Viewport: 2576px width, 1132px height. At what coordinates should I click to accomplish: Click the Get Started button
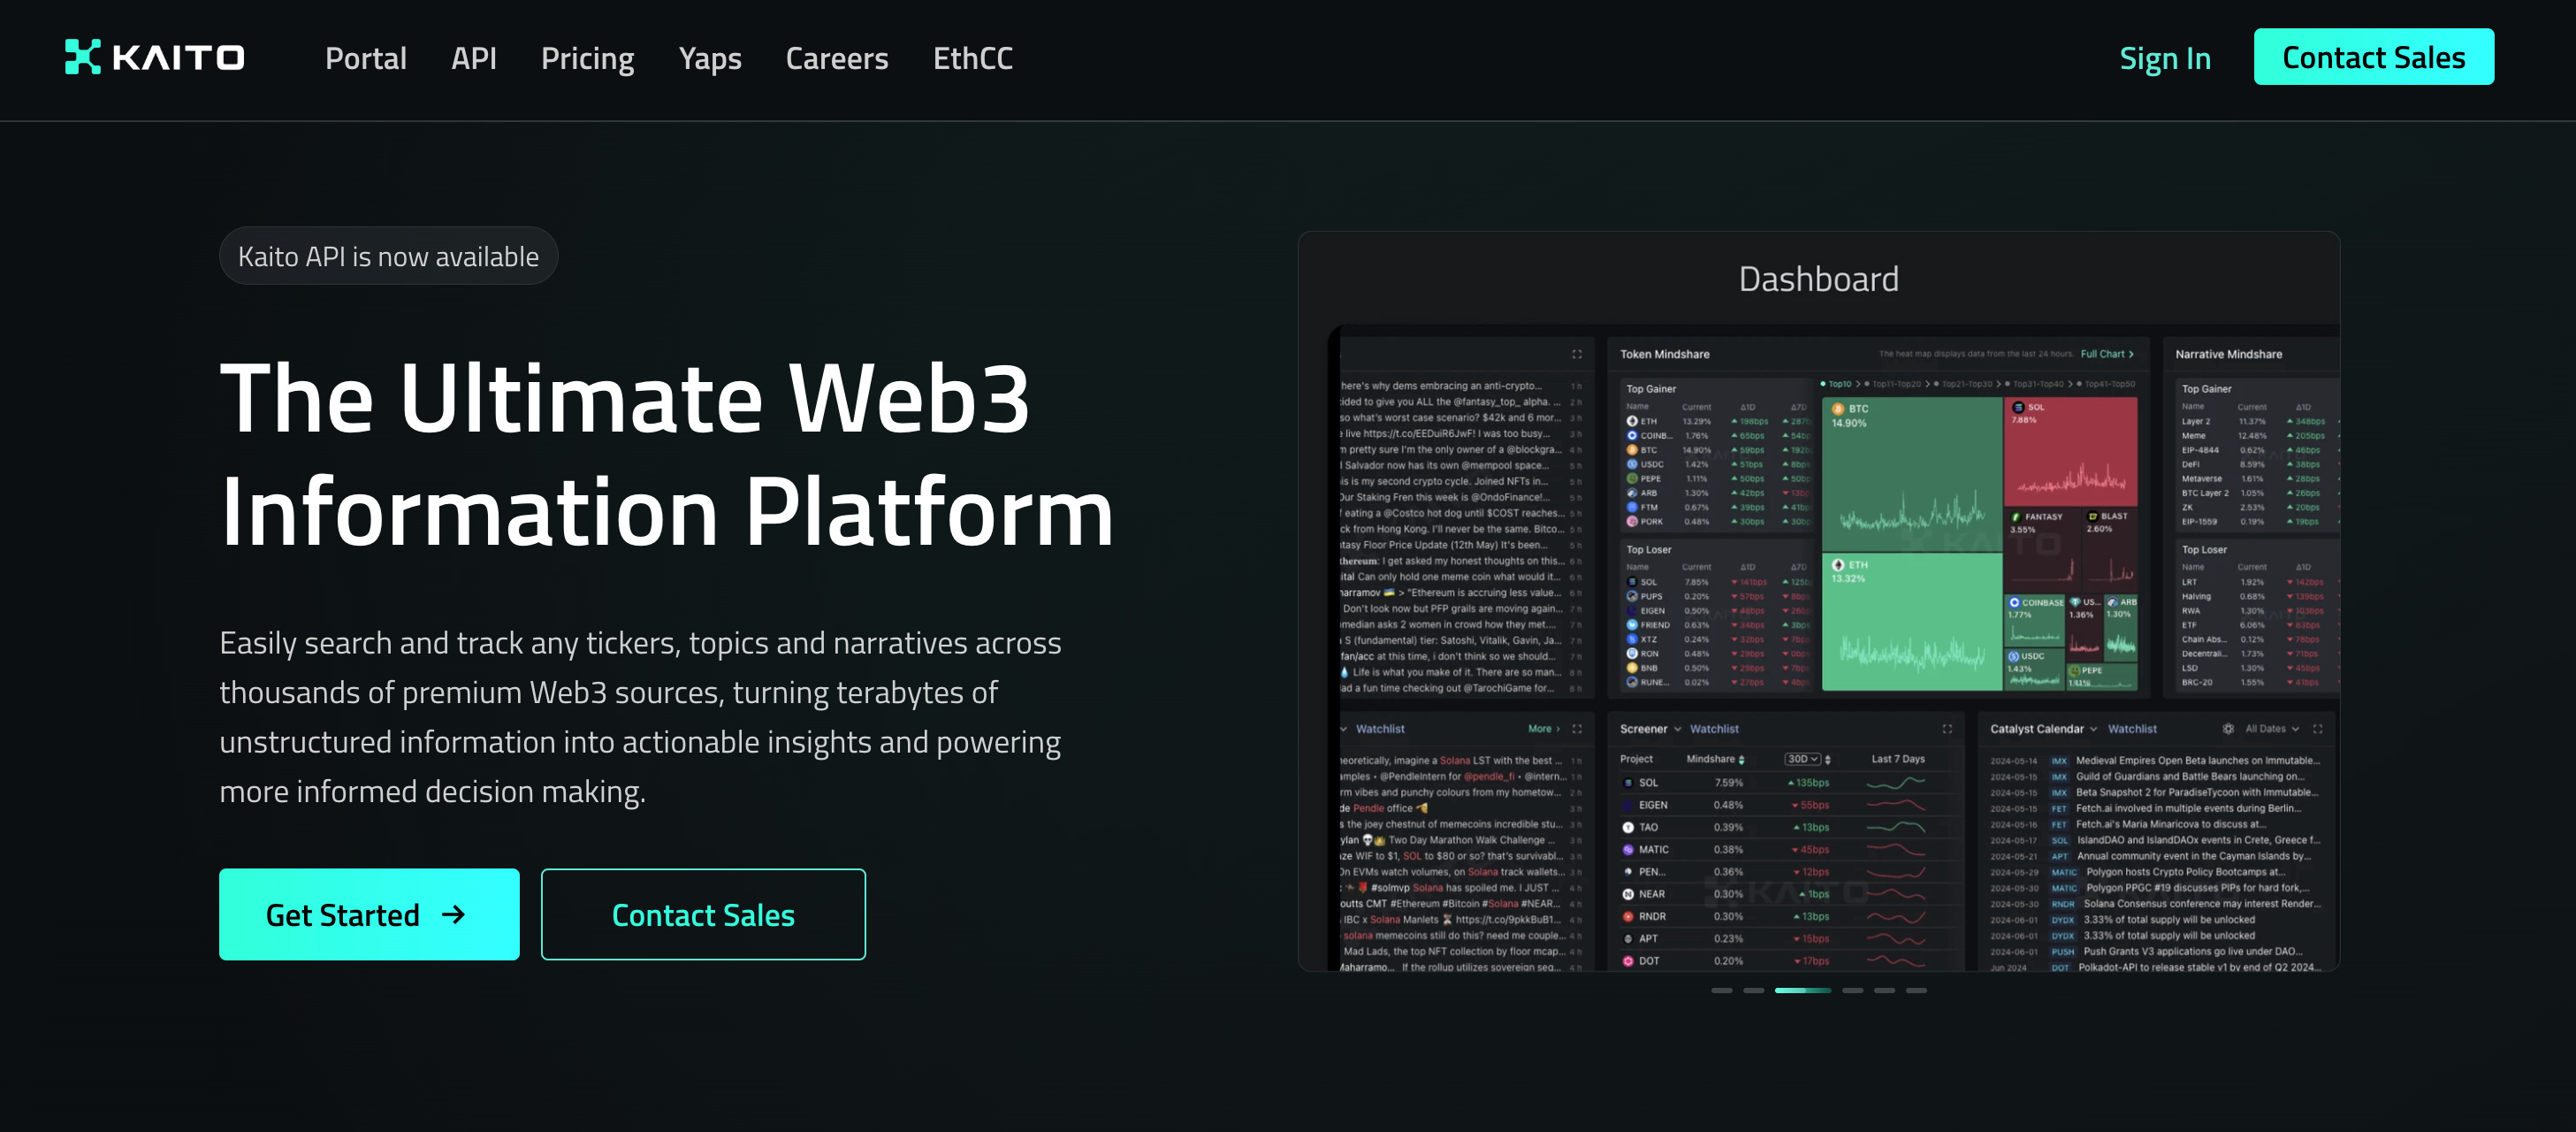click(369, 914)
